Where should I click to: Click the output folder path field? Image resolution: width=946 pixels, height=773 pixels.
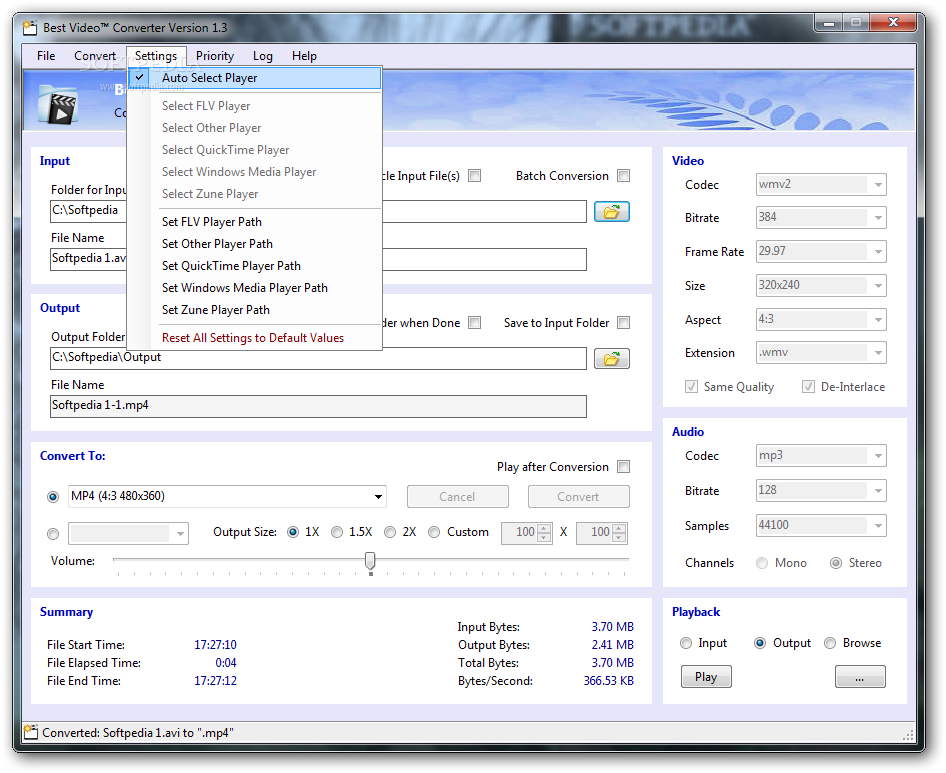(x=318, y=358)
